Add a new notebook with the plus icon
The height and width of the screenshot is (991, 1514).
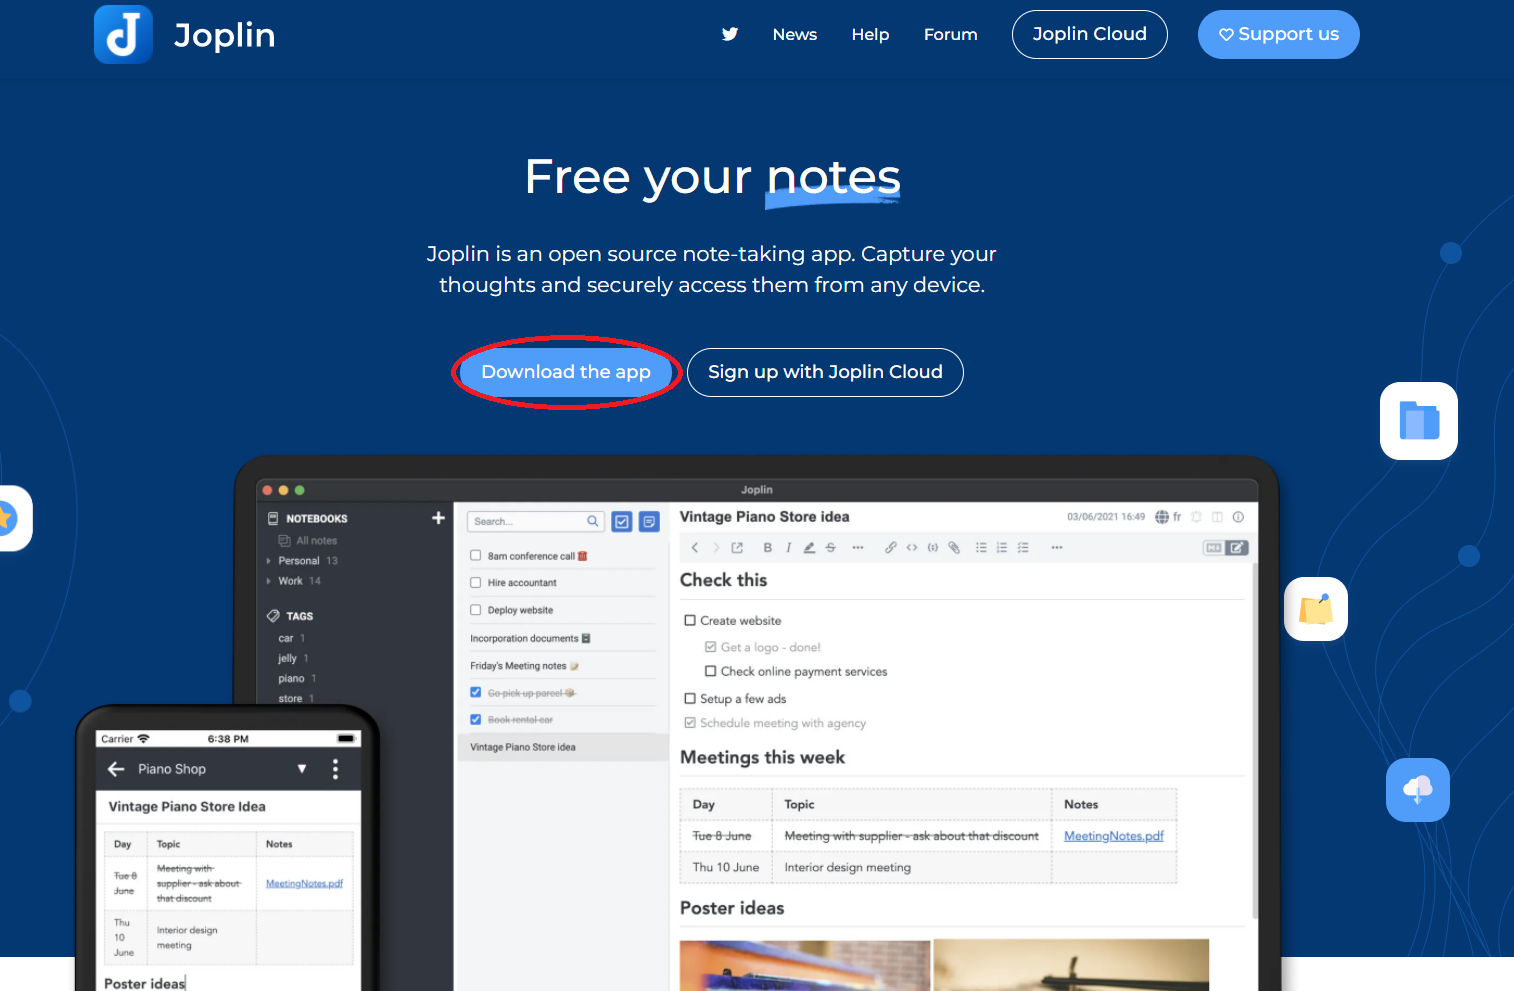438,518
